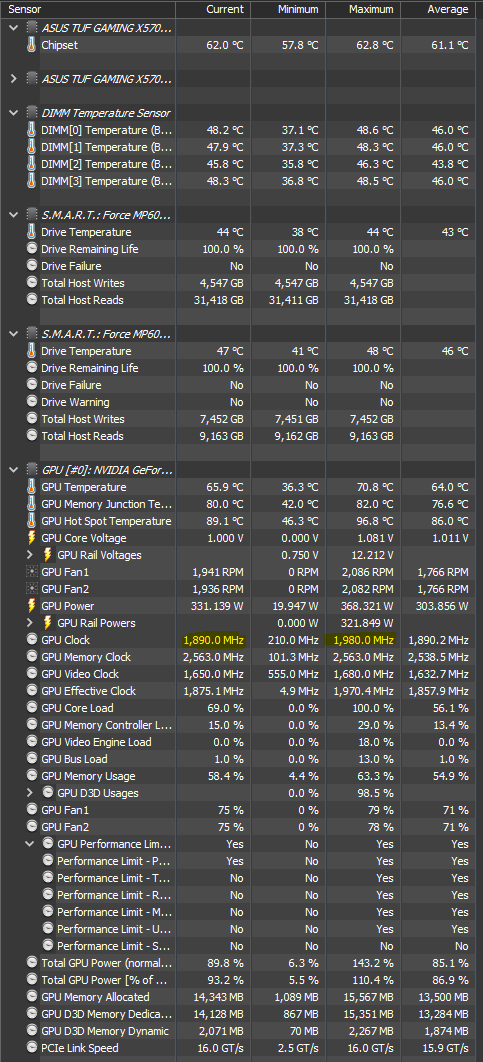Viewport: 483px width, 1062px height.
Task: Click the GPU Core Load sensor icon
Action: pos(32,708)
